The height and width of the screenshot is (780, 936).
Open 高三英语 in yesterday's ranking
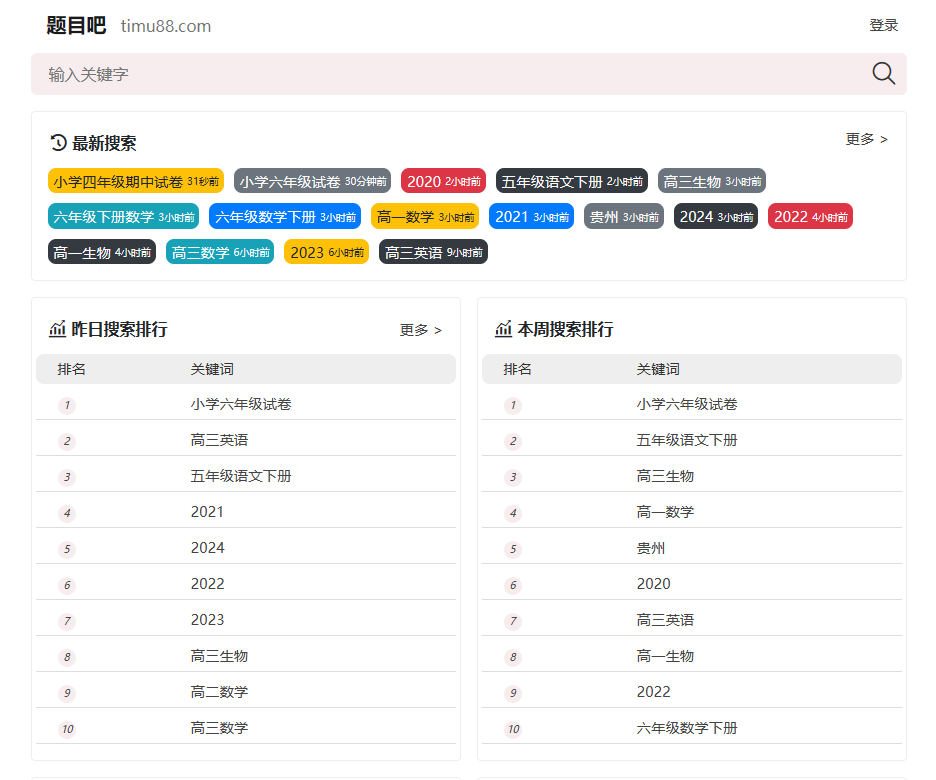click(219, 440)
